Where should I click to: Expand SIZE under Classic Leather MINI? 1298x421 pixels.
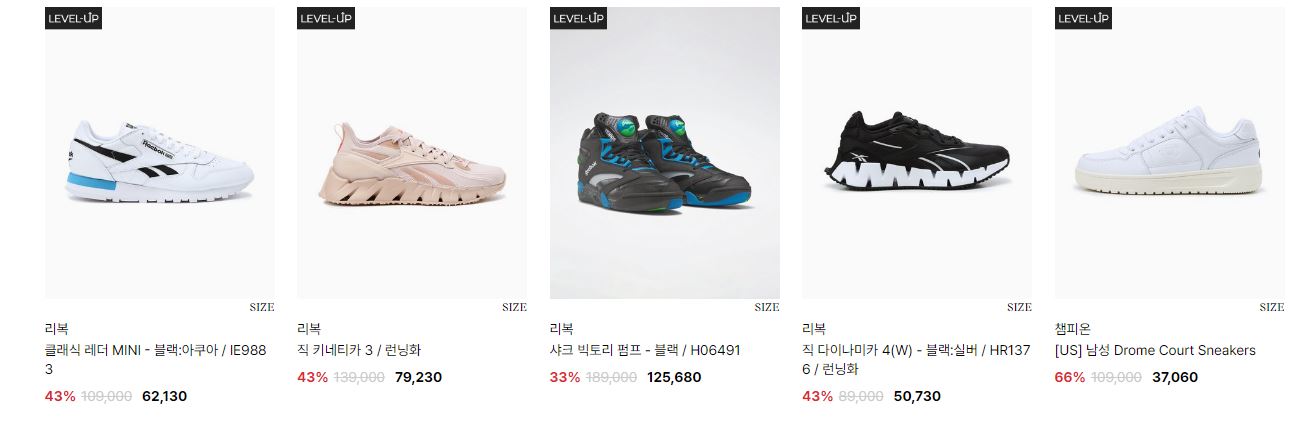pos(262,308)
